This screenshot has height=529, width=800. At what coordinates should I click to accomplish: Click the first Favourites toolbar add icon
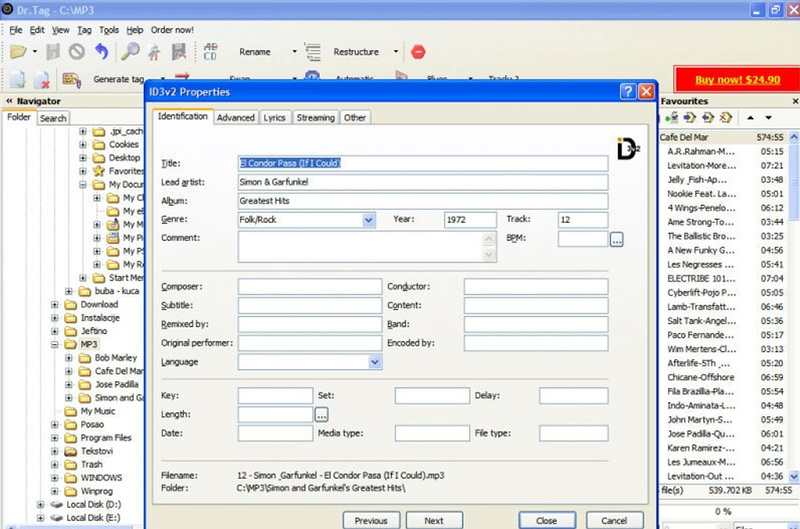pos(672,118)
